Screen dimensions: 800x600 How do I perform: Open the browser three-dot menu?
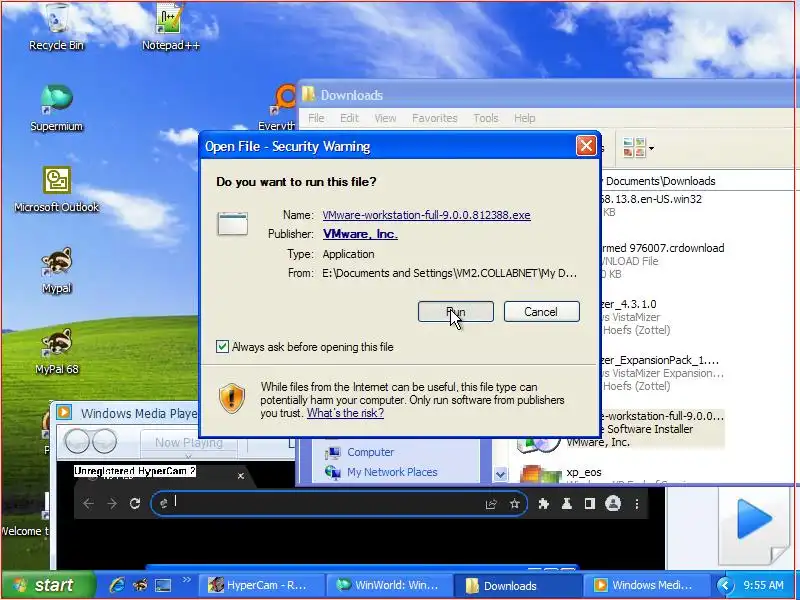pos(637,504)
